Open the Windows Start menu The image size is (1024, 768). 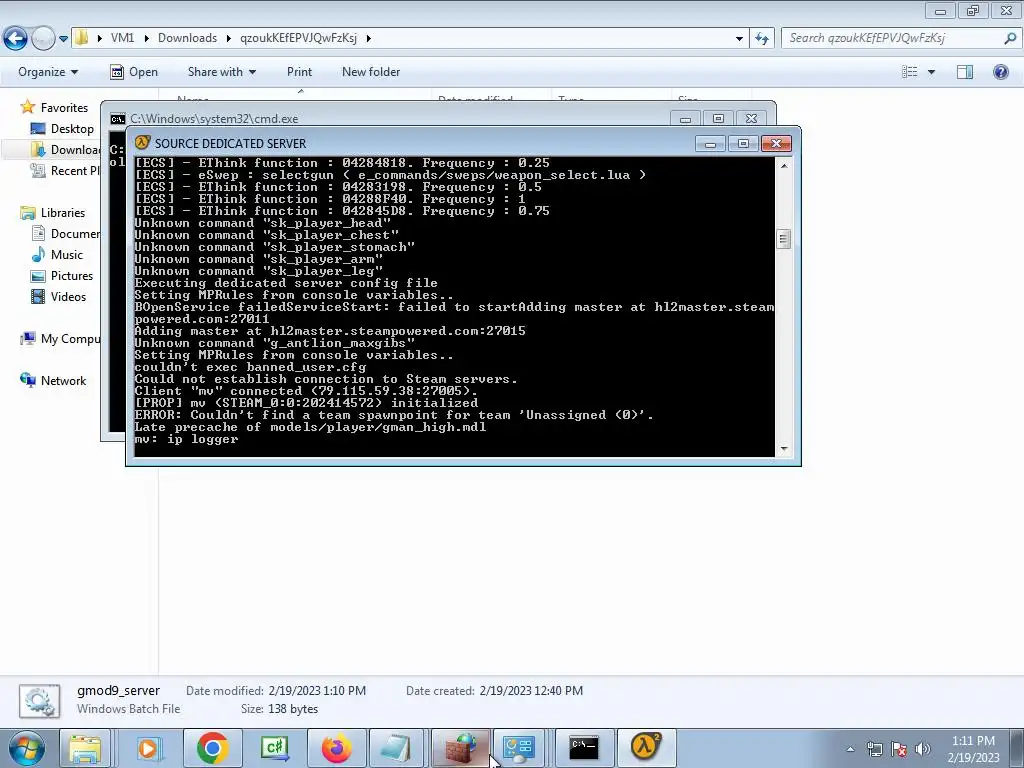click(27, 748)
